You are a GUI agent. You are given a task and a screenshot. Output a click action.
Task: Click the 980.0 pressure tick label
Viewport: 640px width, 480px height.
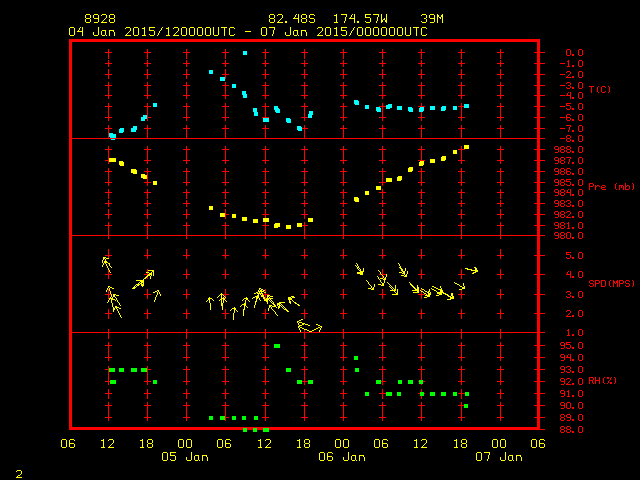569,236
